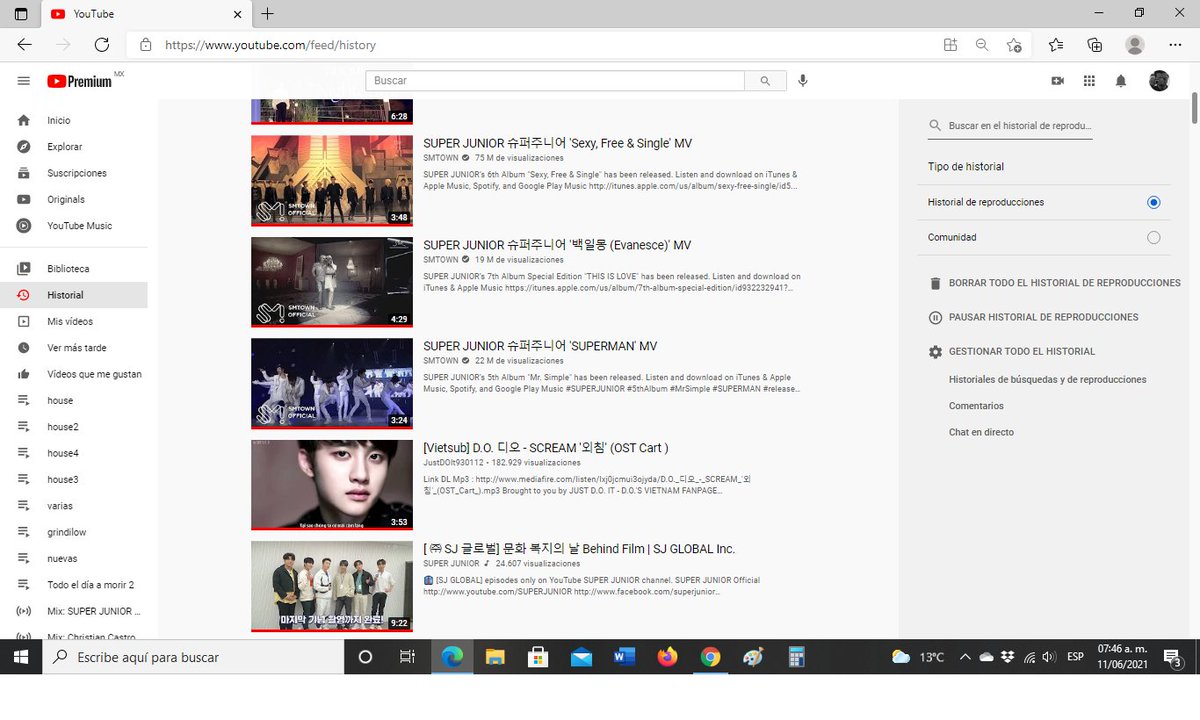Add this page to favorites star
The width and height of the screenshot is (1200, 720).
(1014, 45)
